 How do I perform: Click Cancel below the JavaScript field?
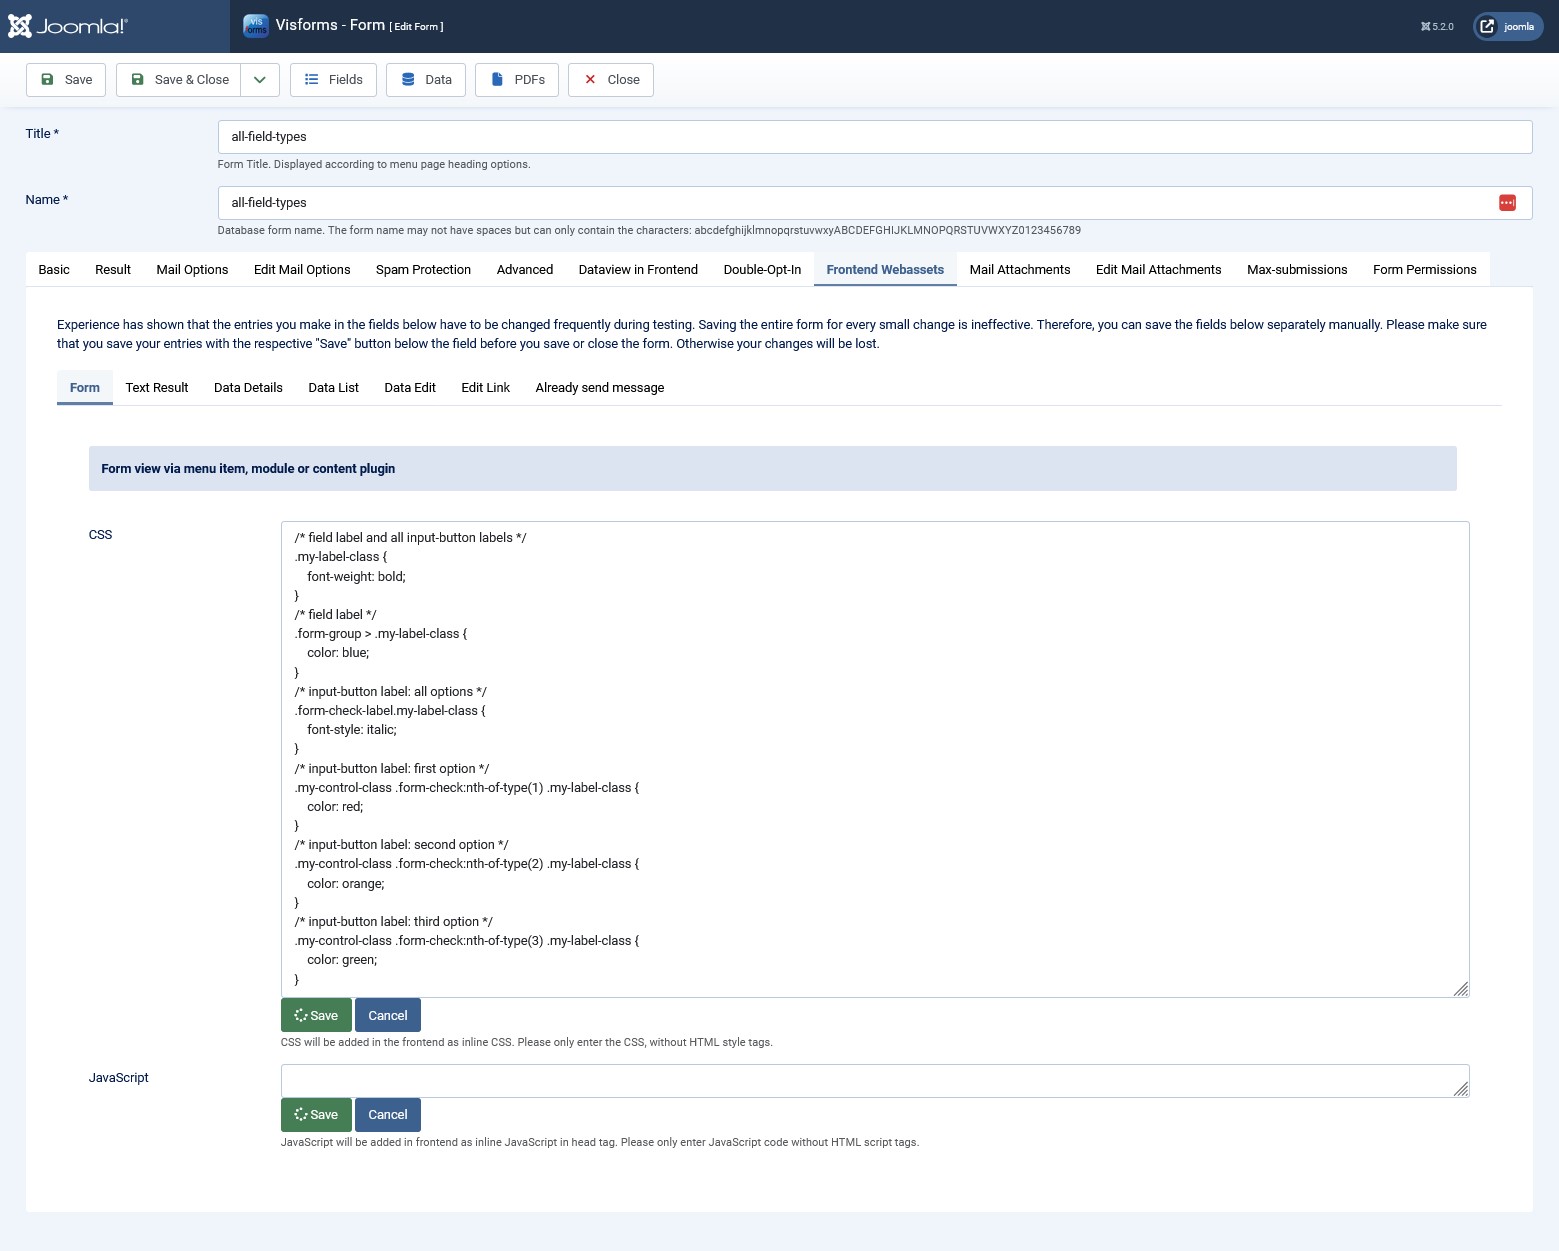[387, 1114]
